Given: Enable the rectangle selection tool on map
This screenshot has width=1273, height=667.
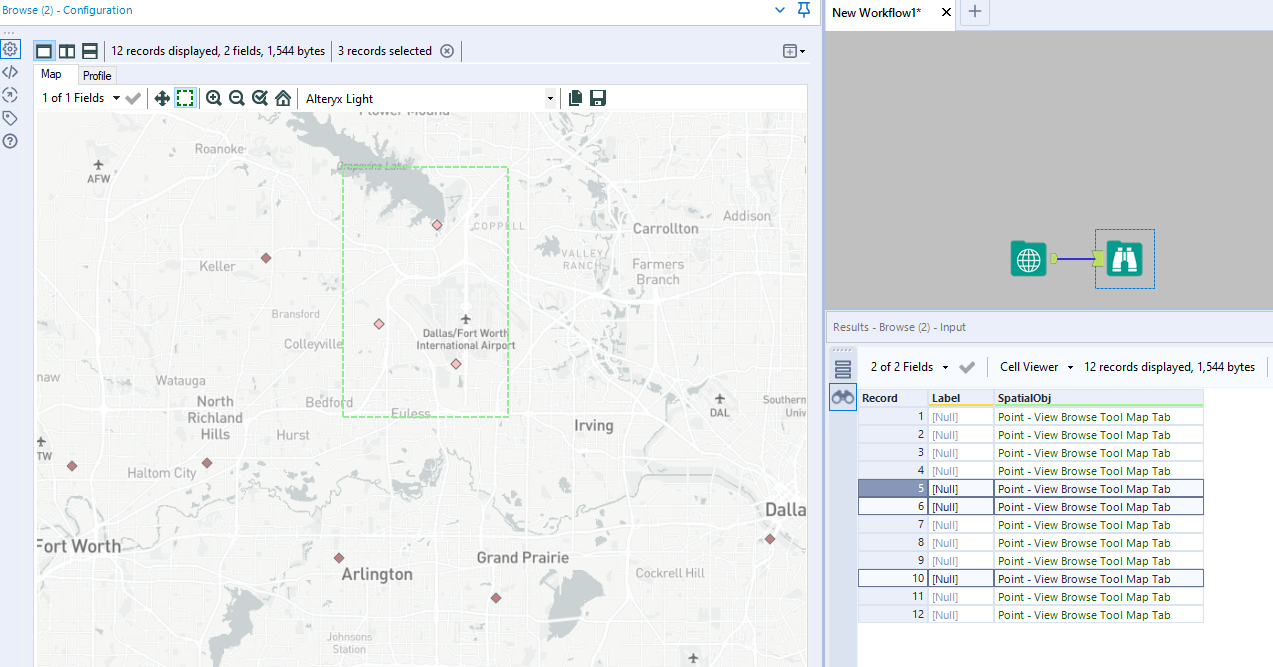Looking at the screenshot, I should point(185,97).
